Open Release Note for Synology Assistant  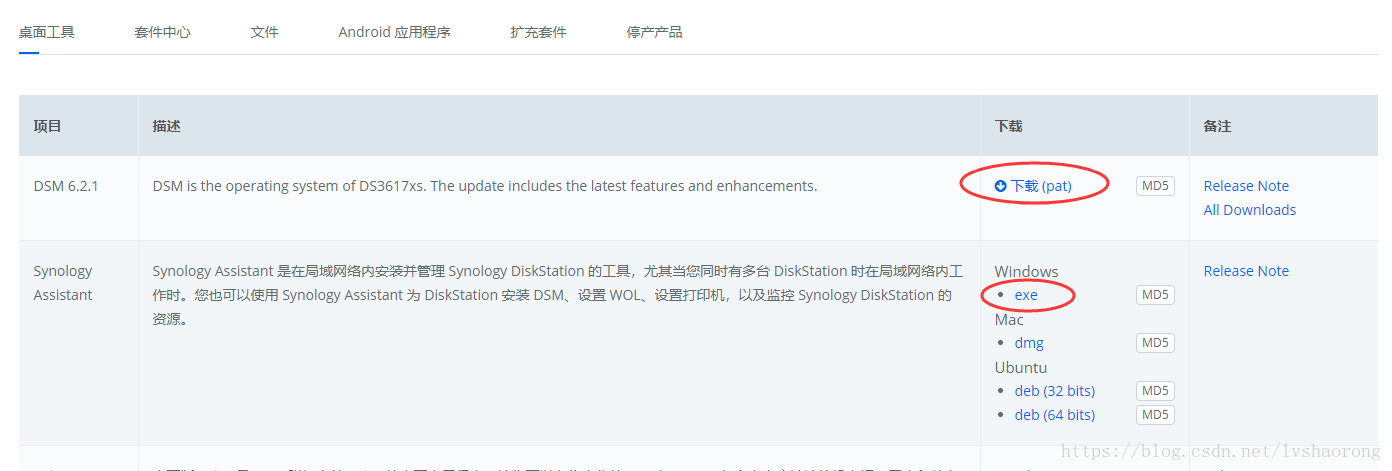pyautogui.click(x=1246, y=271)
